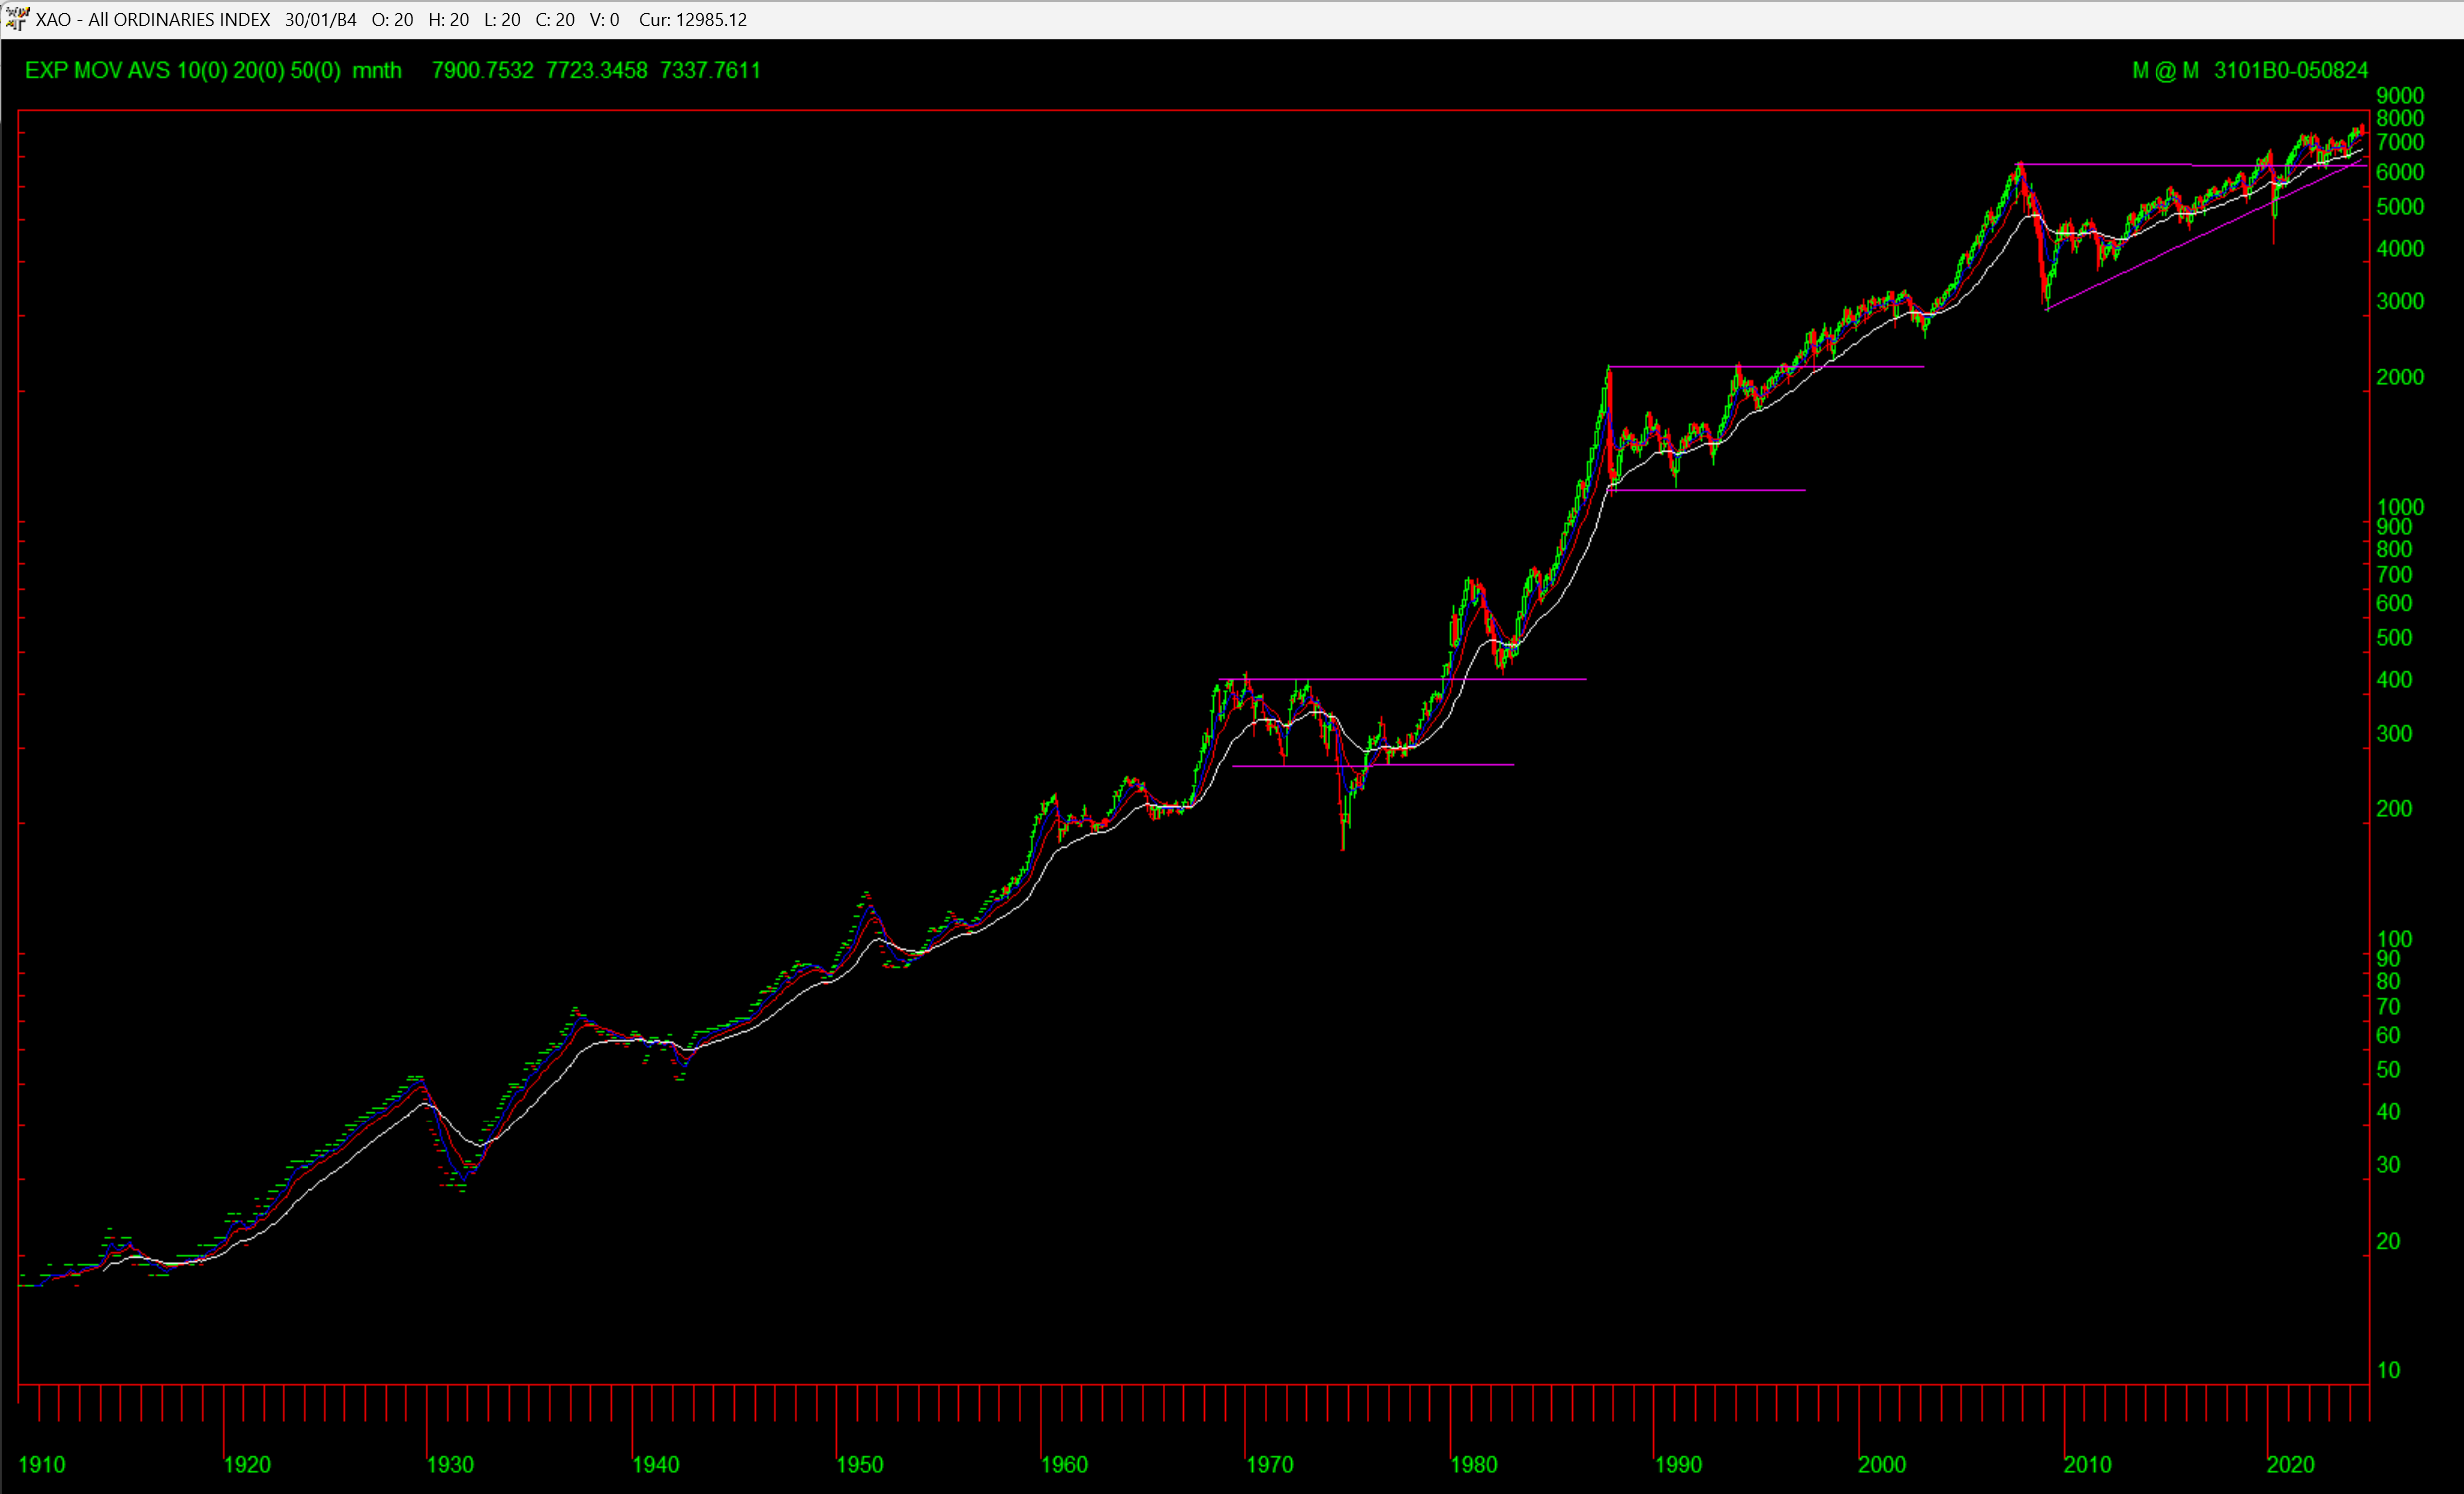Click the 300 price scale label
This screenshot has height=1494, width=2464.
point(2394,734)
